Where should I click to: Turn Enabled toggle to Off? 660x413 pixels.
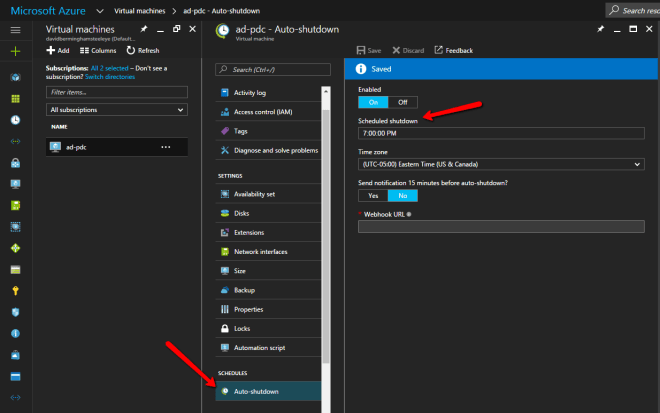[402, 102]
